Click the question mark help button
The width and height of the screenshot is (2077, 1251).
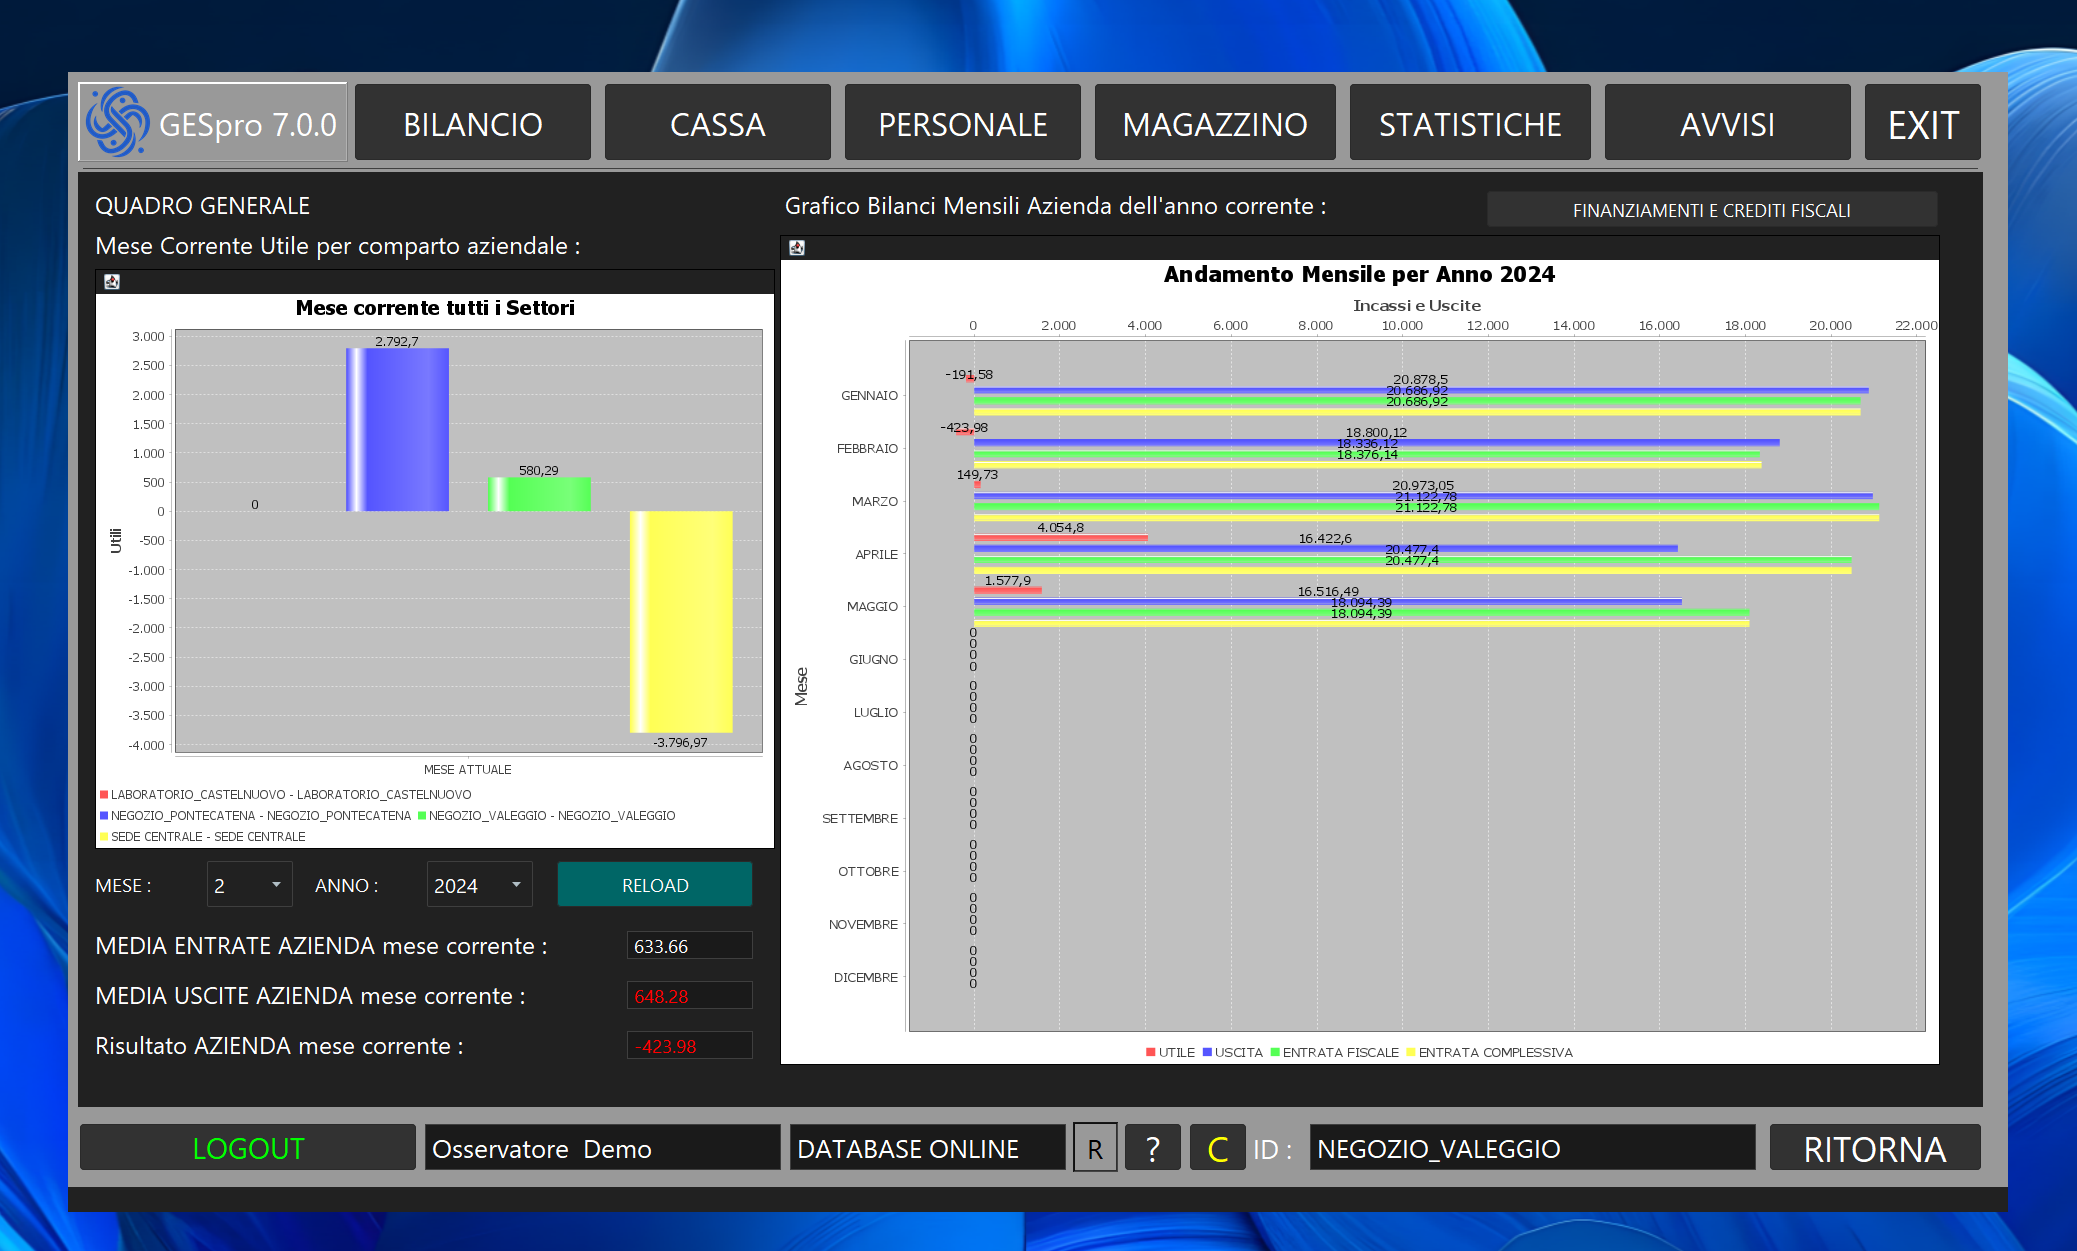click(1152, 1148)
